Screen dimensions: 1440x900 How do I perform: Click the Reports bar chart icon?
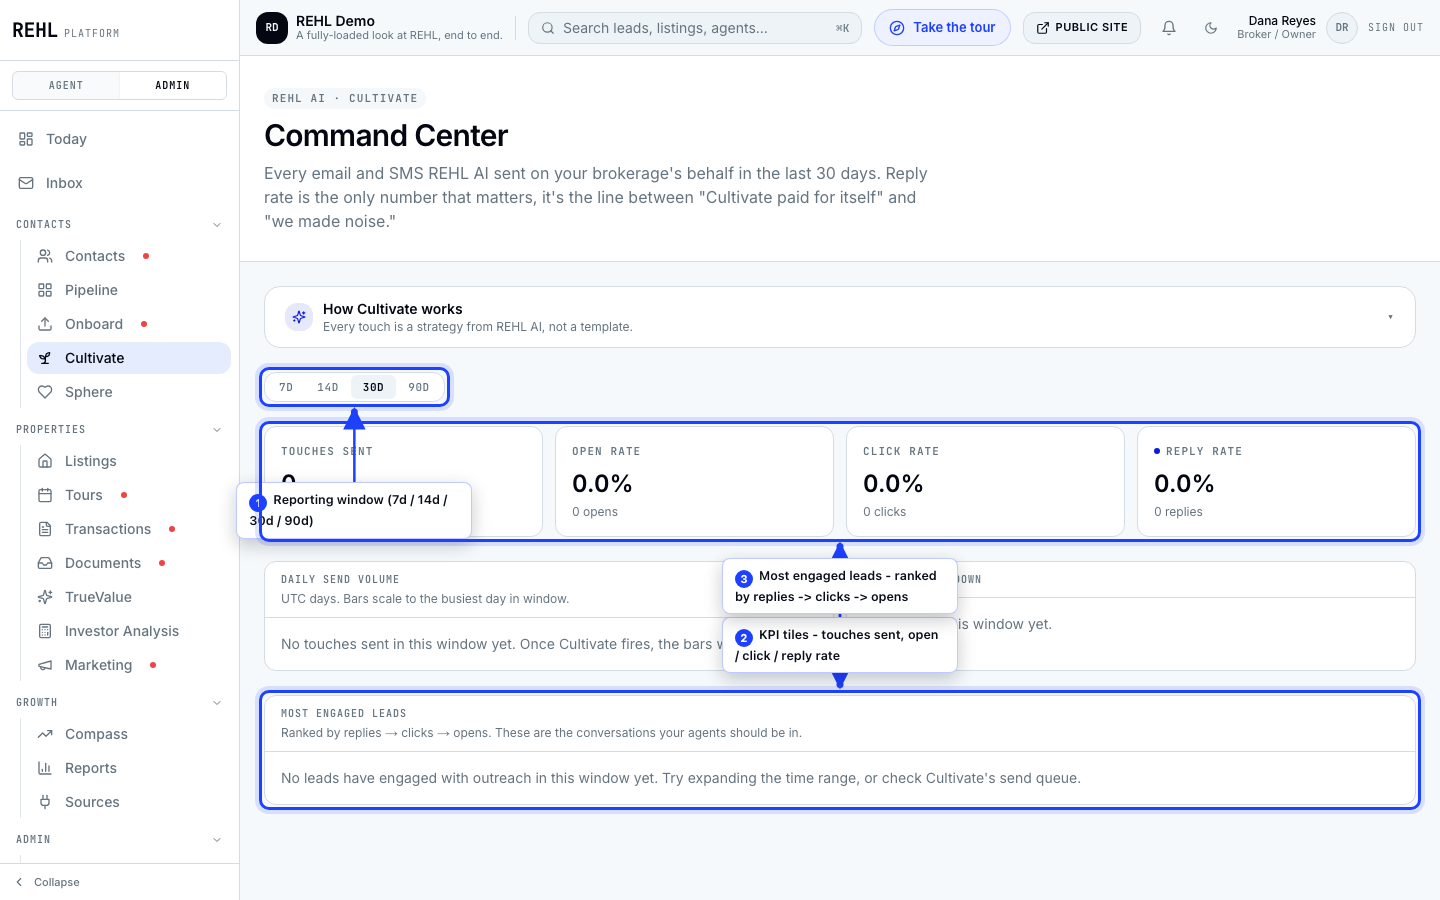click(x=45, y=768)
